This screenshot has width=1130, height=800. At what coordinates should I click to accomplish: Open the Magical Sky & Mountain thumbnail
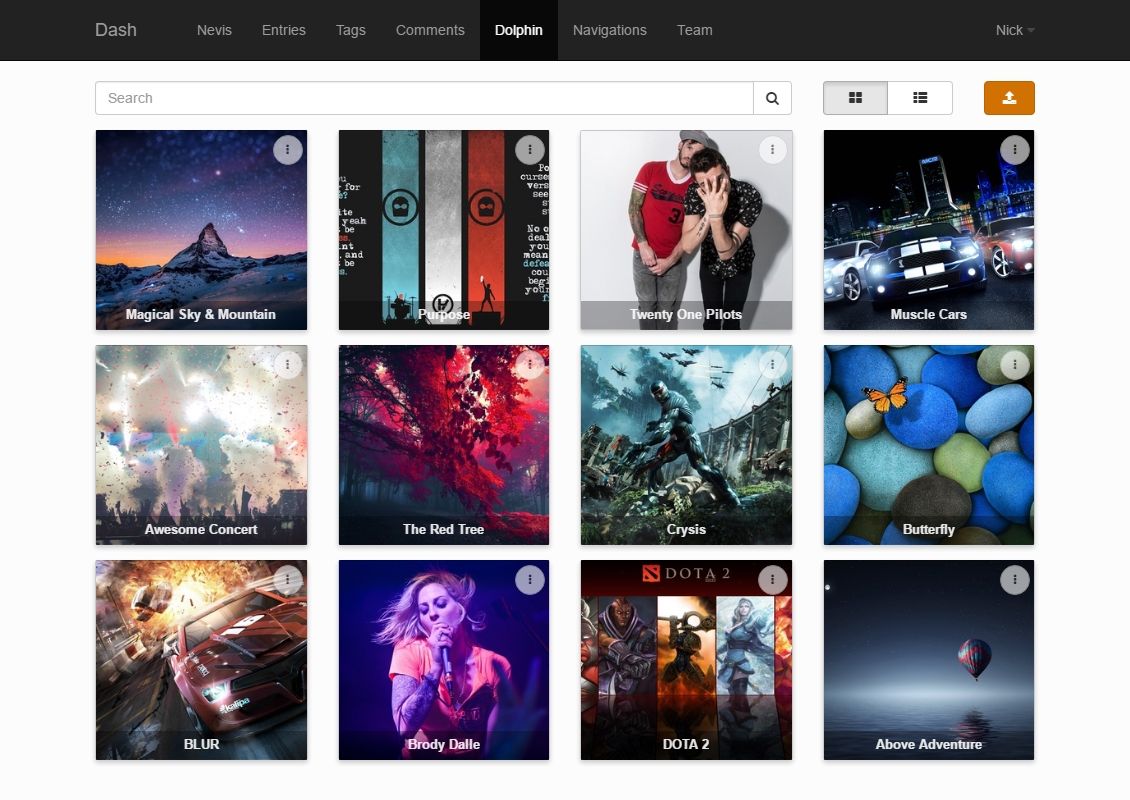[x=201, y=230]
